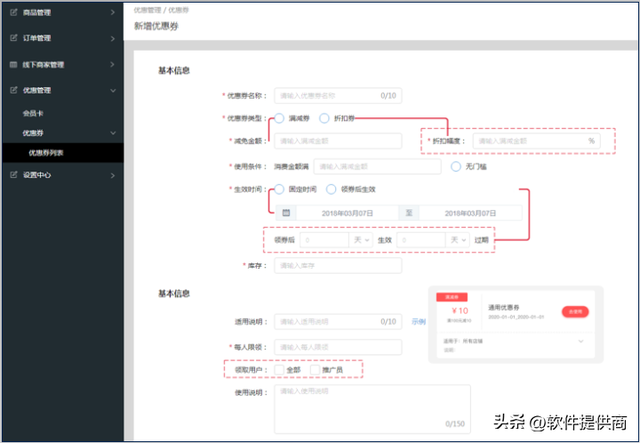
Task: Click the 新增优惠券 page title
Action: point(156,26)
